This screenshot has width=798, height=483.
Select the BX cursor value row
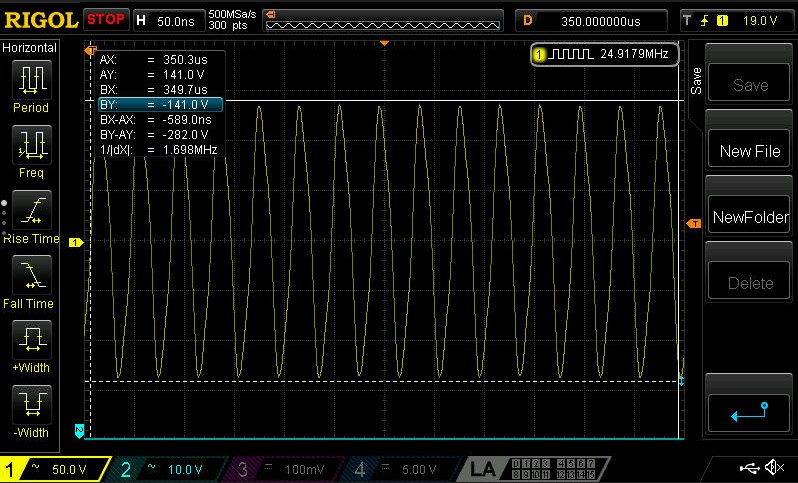[x=160, y=90]
